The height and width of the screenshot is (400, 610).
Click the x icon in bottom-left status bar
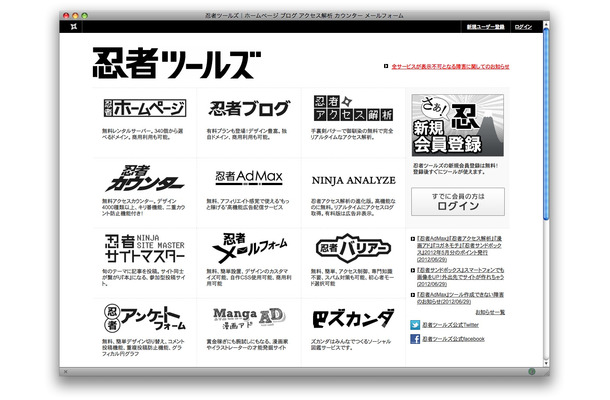pyautogui.click(x=65, y=372)
